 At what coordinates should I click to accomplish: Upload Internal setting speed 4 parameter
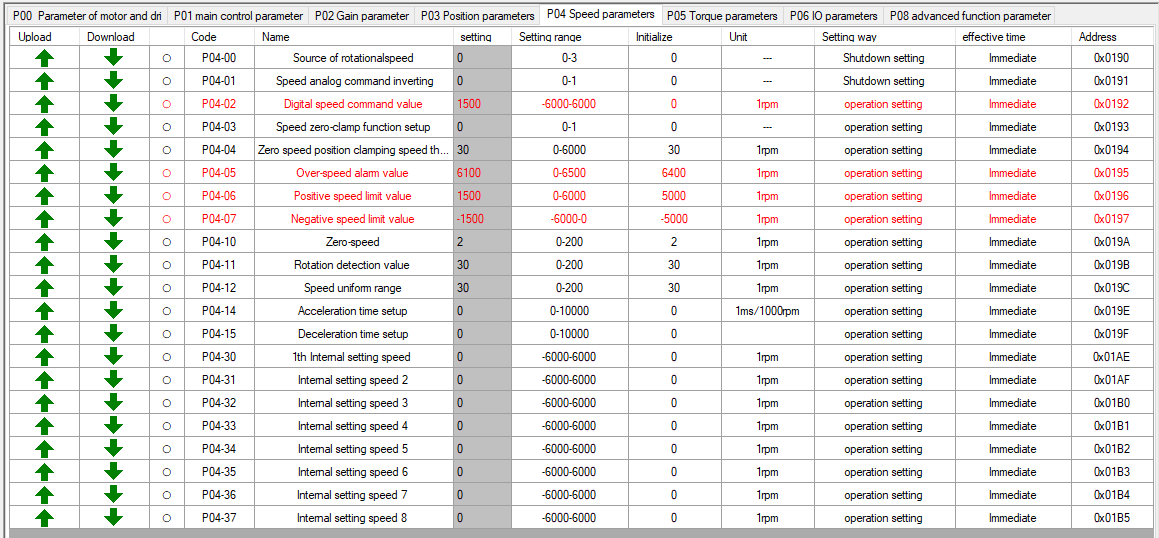pos(44,426)
